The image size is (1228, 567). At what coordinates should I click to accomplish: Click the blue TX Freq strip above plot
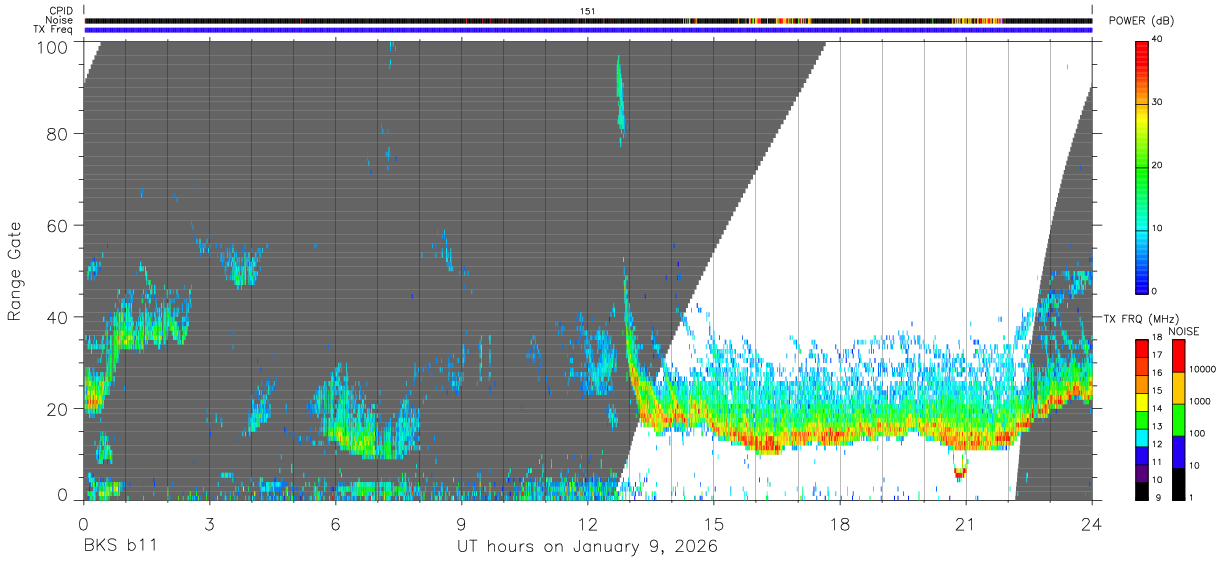pos(588,30)
